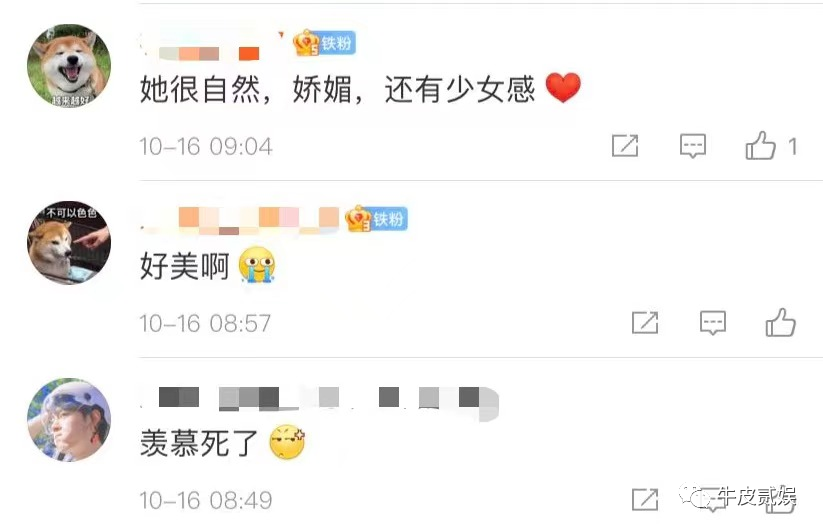
Task: Open the 不可以色色 dog avatar
Action: click(x=69, y=242)
